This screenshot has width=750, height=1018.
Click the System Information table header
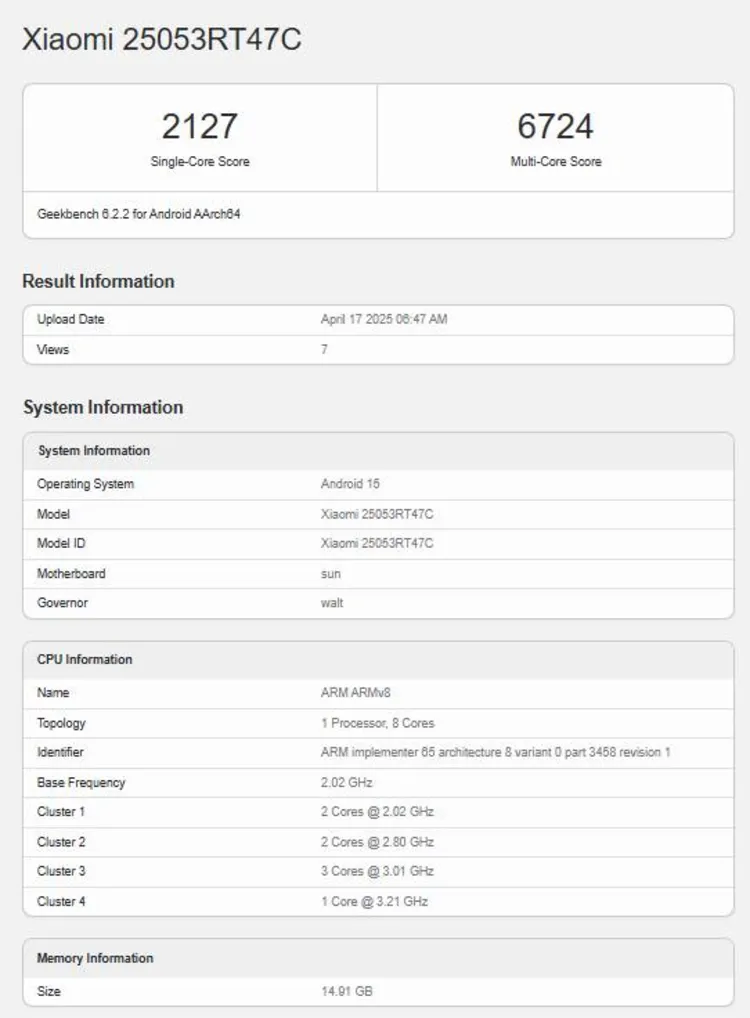(94, 451)
